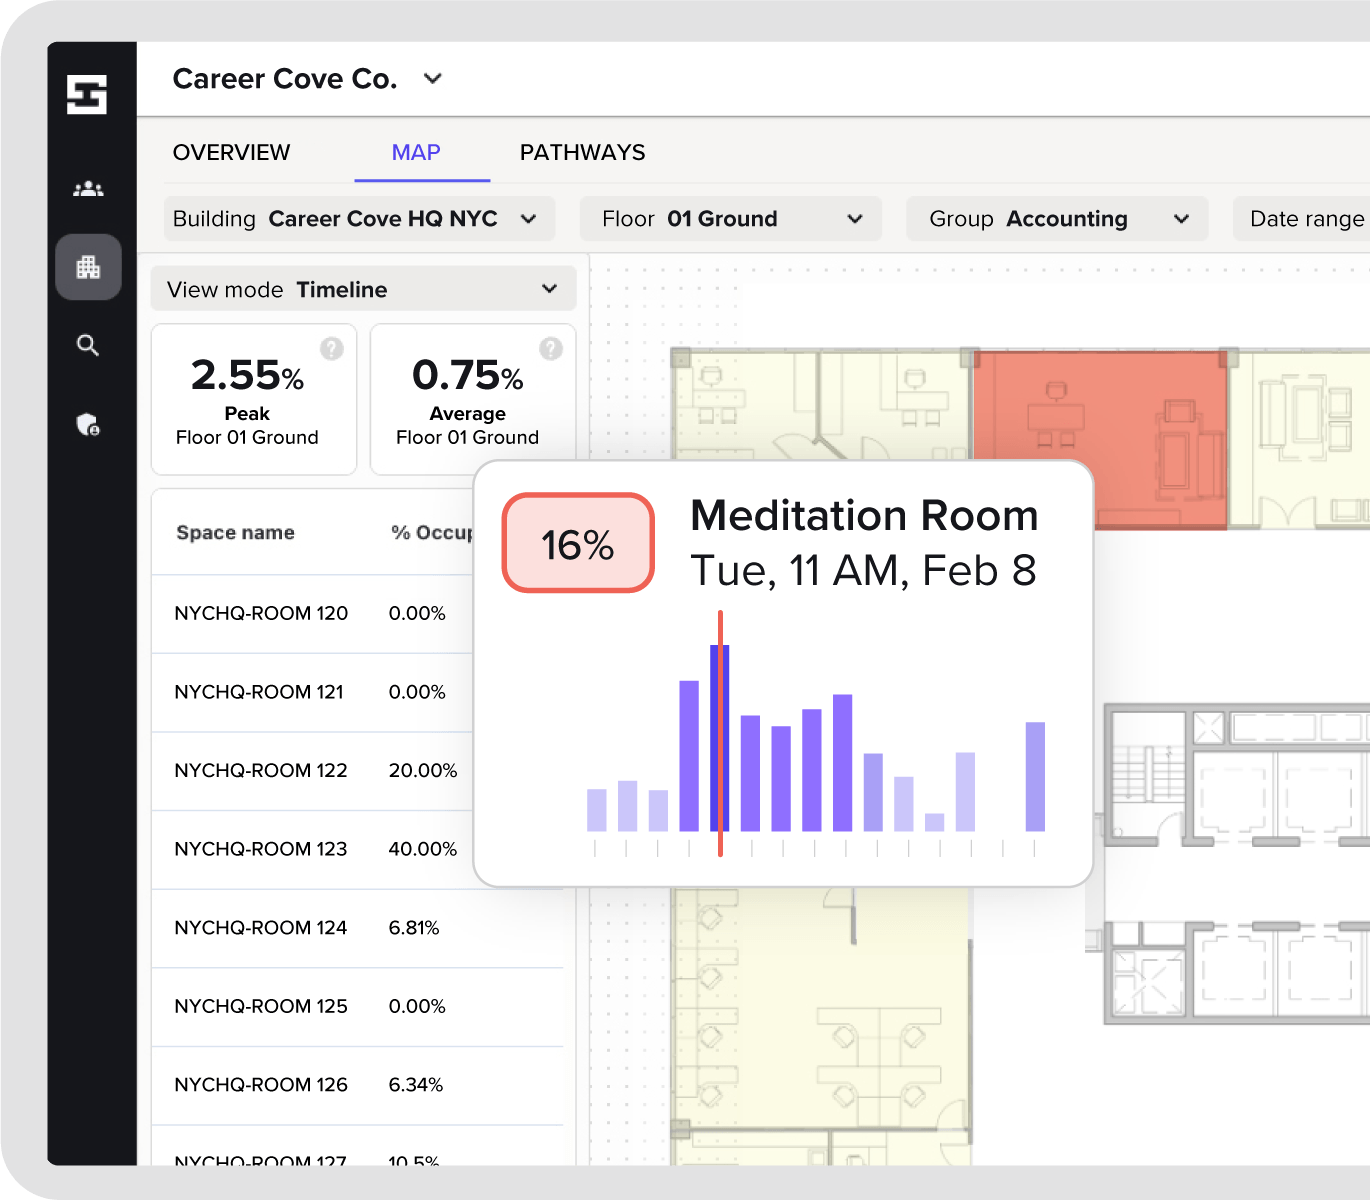The width and height of the screenshot is (1370, 1200).
Task: Select row NYCHQ-ROOM 120
Action: coord(312,614)
